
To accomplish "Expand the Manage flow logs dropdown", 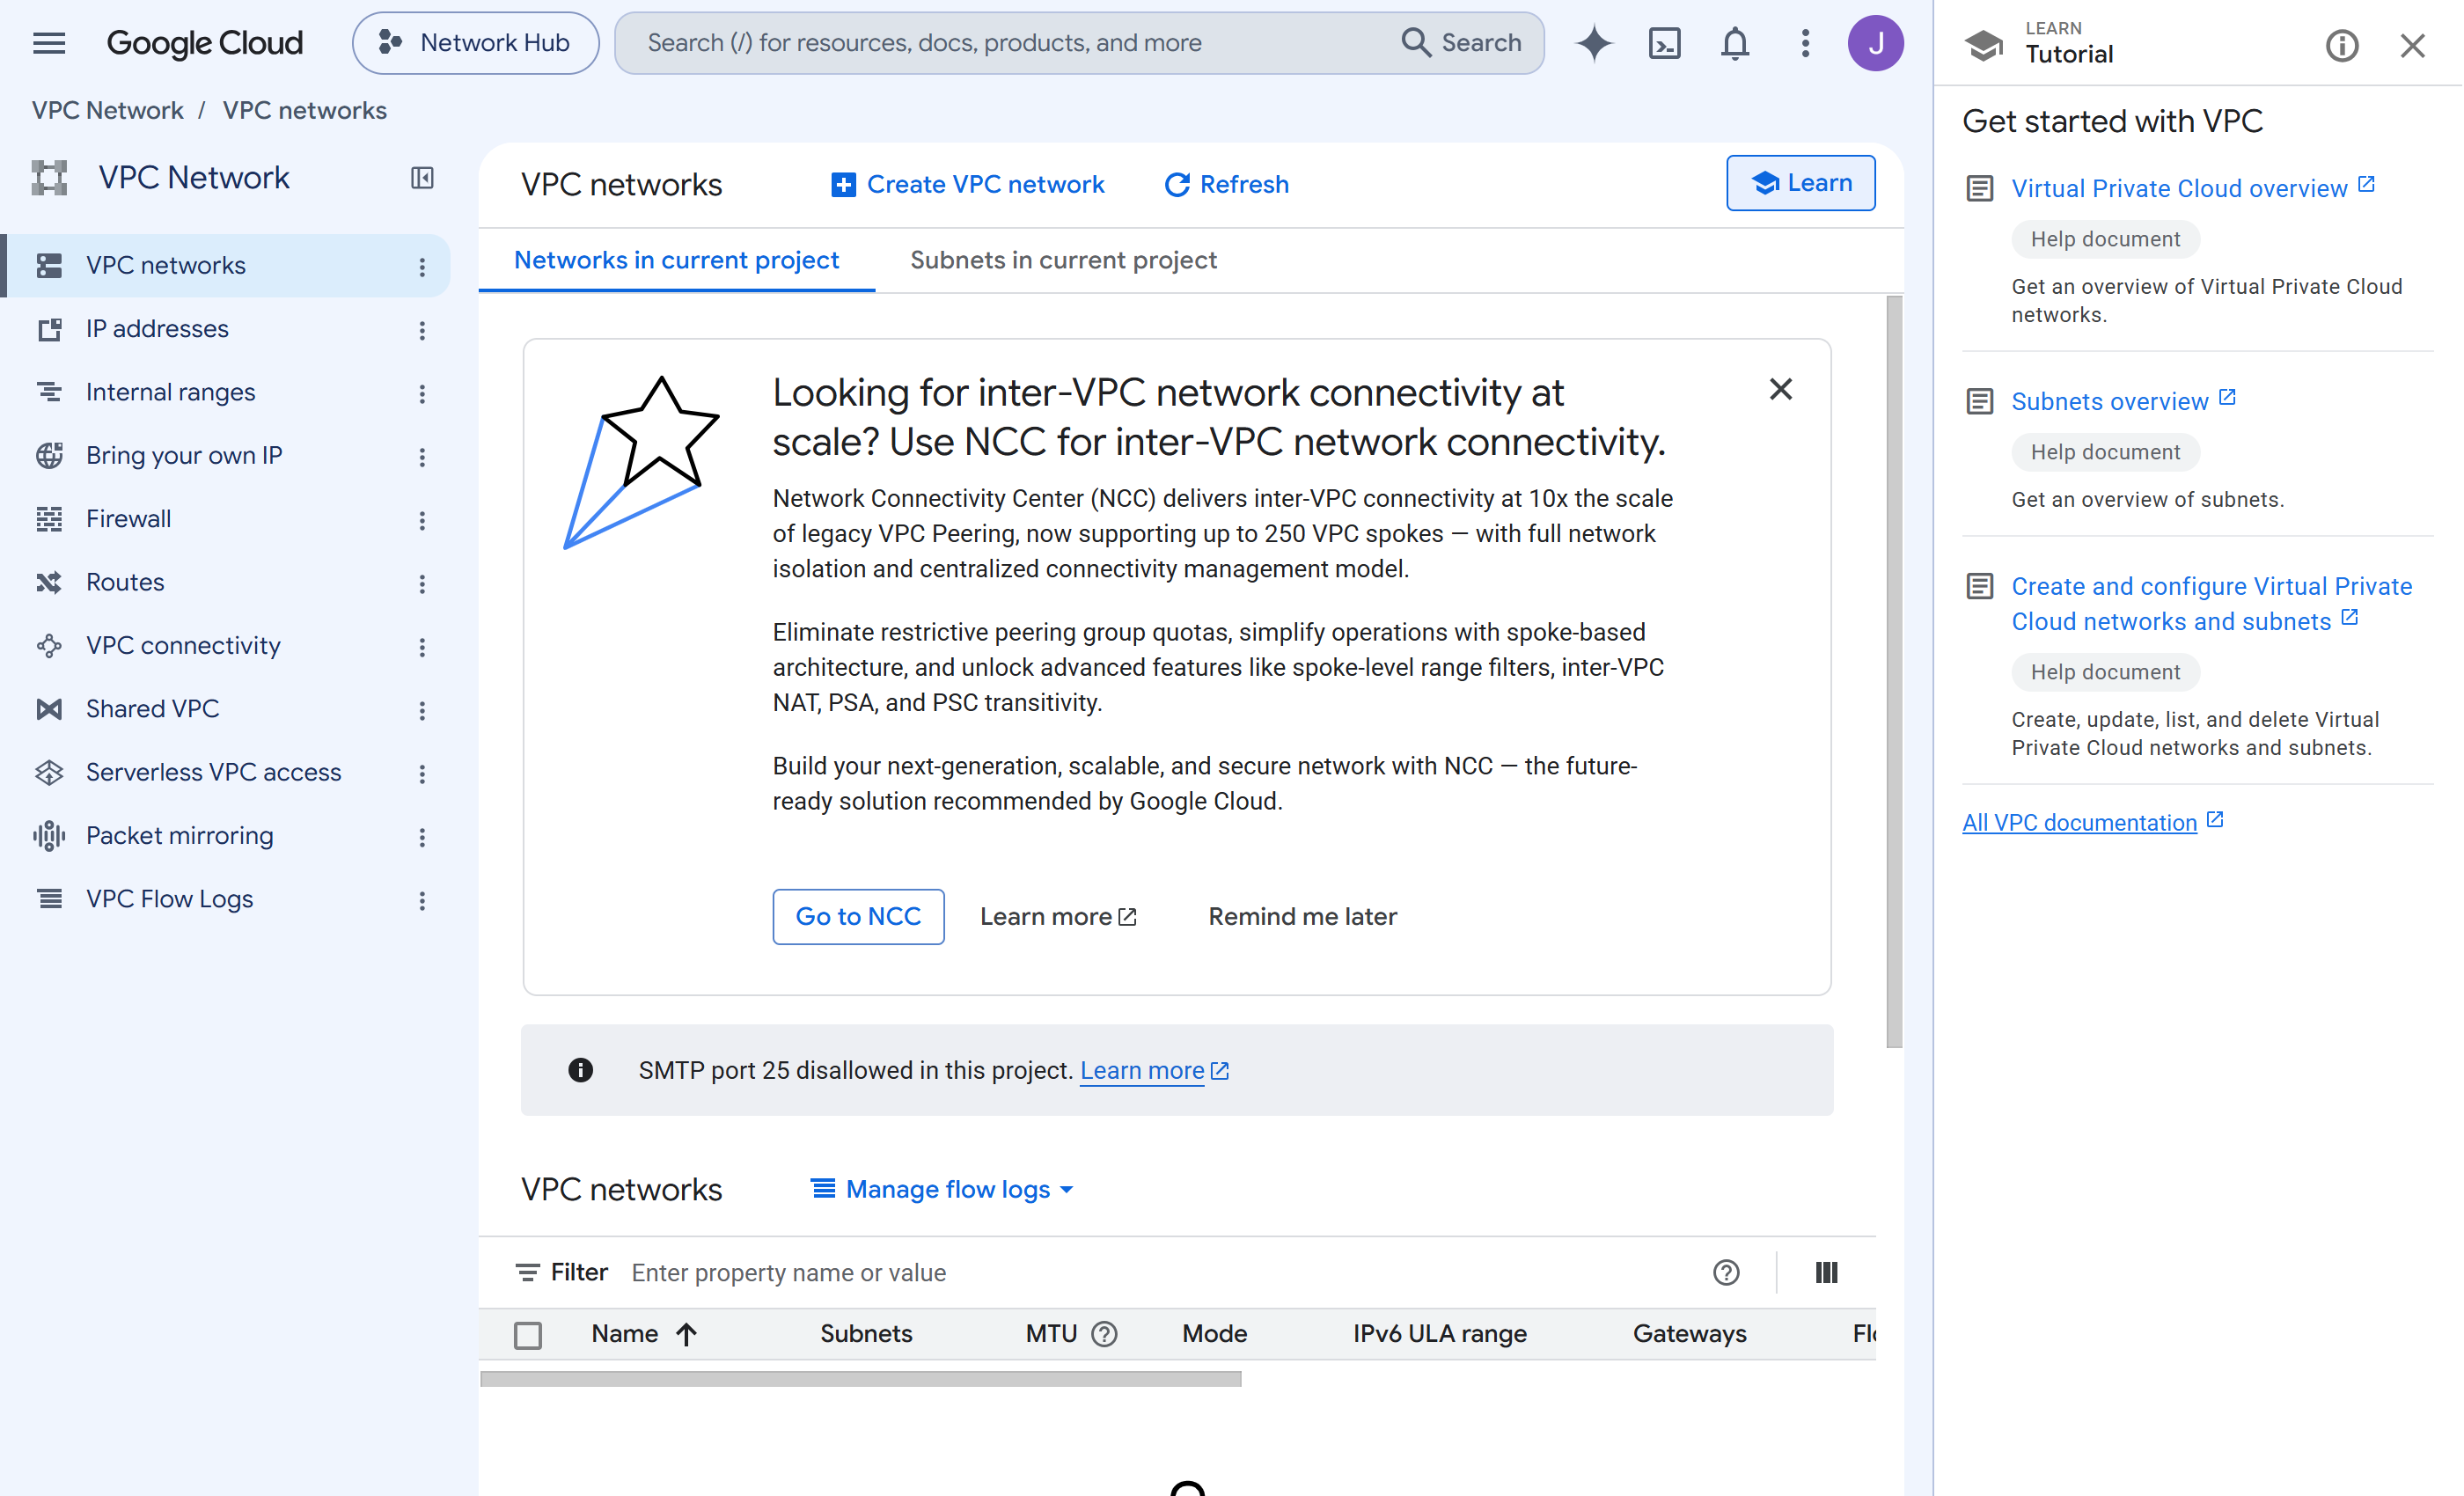I will (942, 1188).
